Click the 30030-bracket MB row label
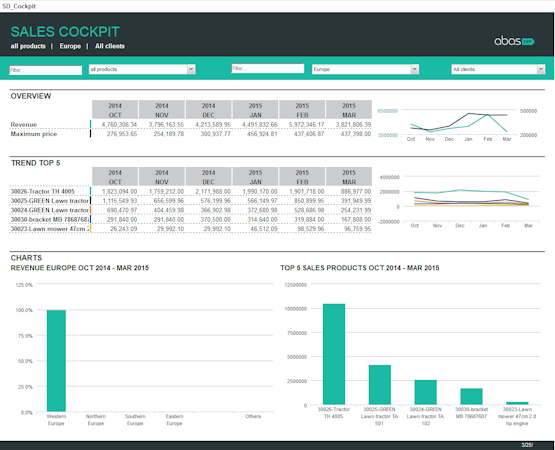The height and width of the screenshot is (450, 555). (50, 220)
